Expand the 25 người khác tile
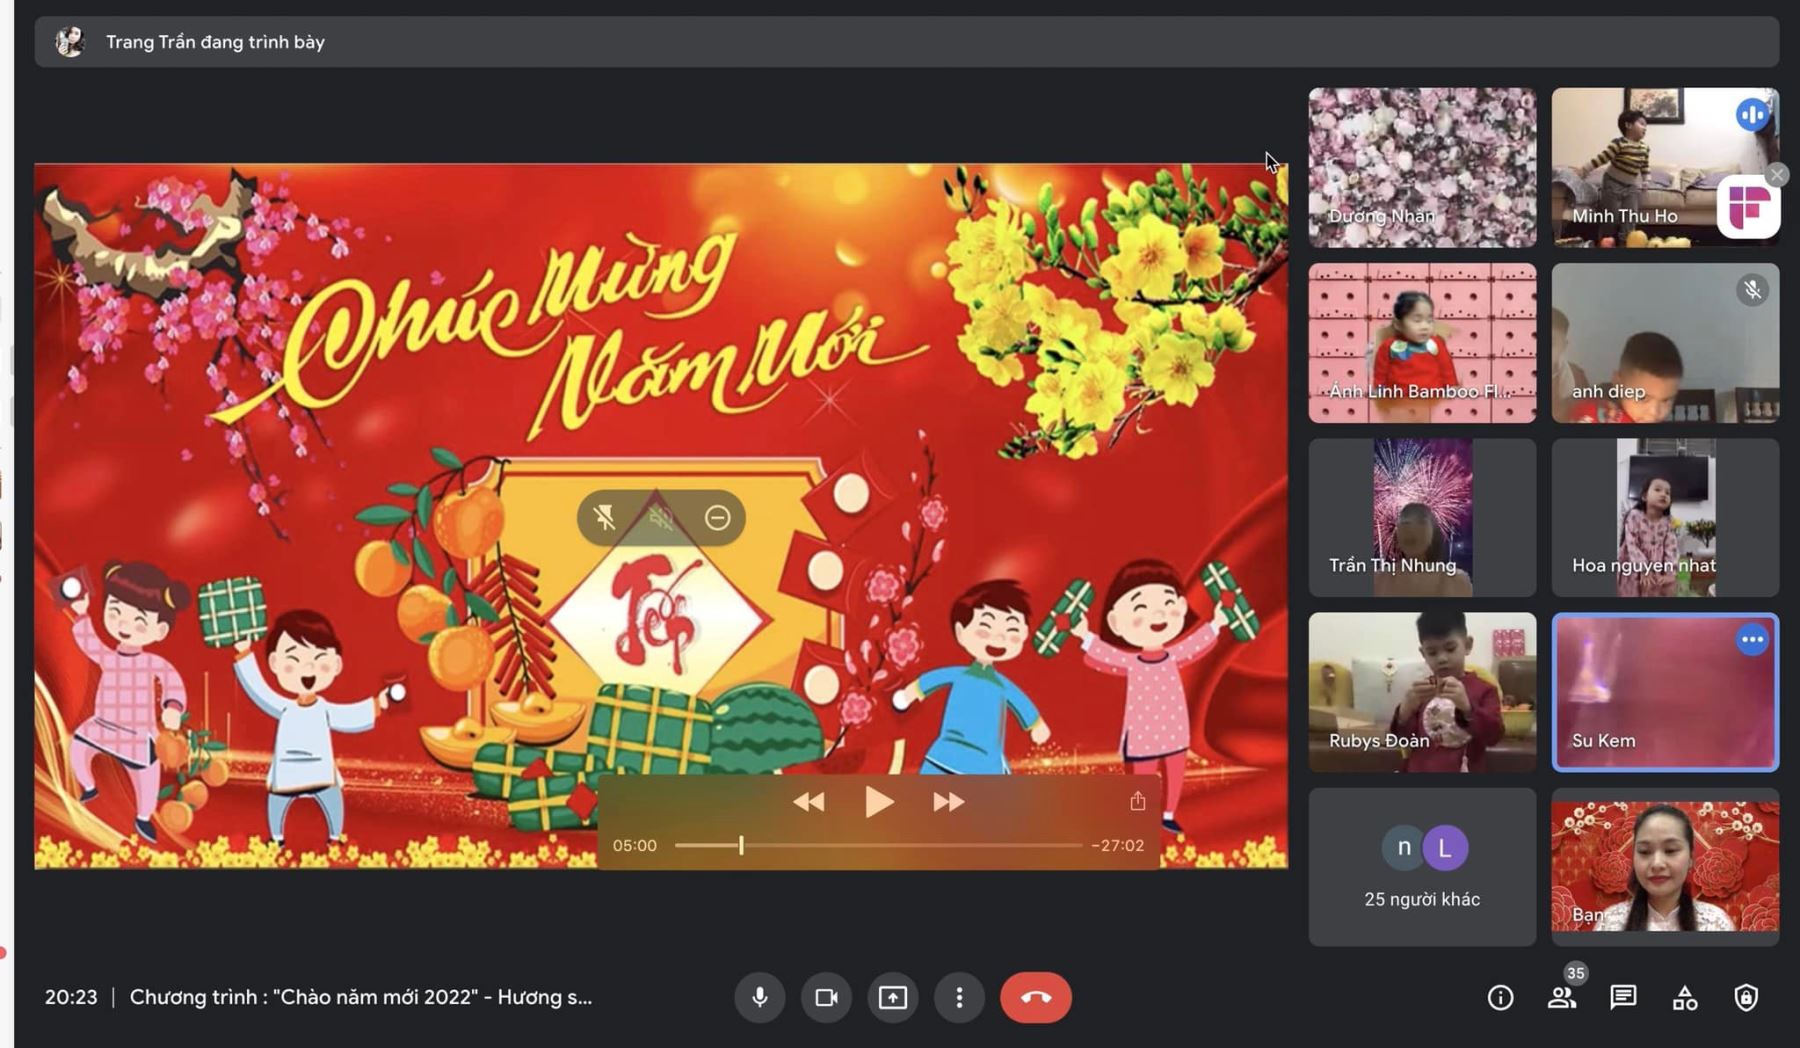Image resolution: width=1800 pixels, height=1048 pixels. (1422, 867)
